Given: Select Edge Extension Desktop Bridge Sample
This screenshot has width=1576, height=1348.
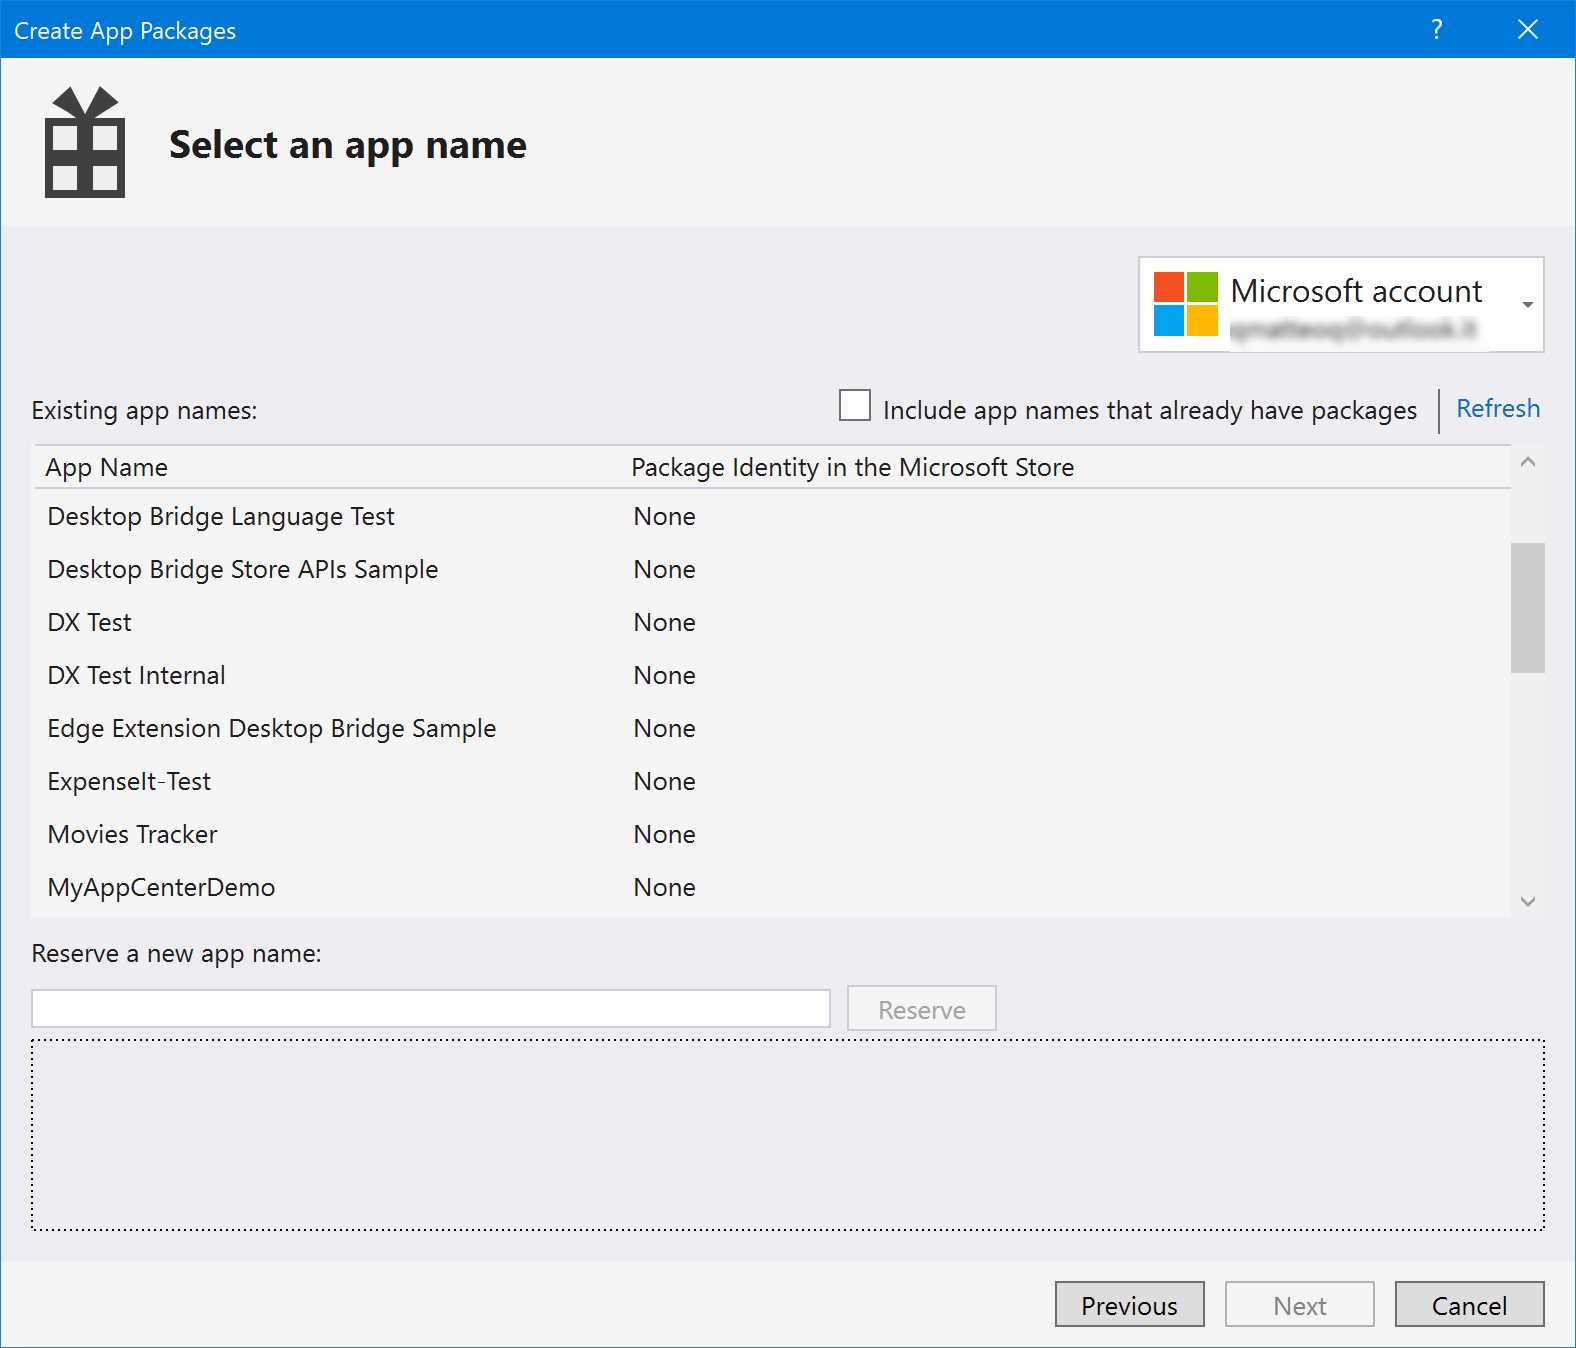Looking at the screenshot, I should coord(771,728).
